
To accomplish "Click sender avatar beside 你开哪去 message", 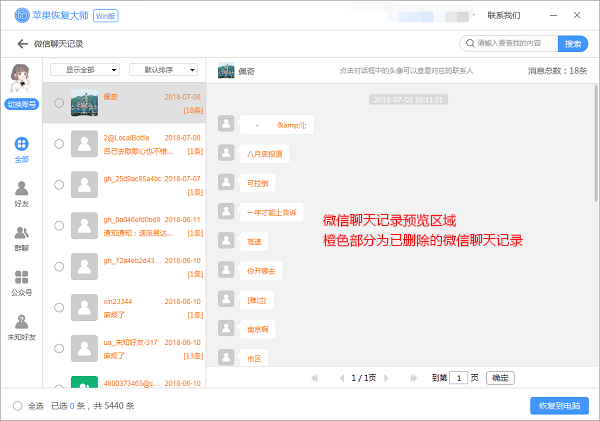I will tap(226, 270).
